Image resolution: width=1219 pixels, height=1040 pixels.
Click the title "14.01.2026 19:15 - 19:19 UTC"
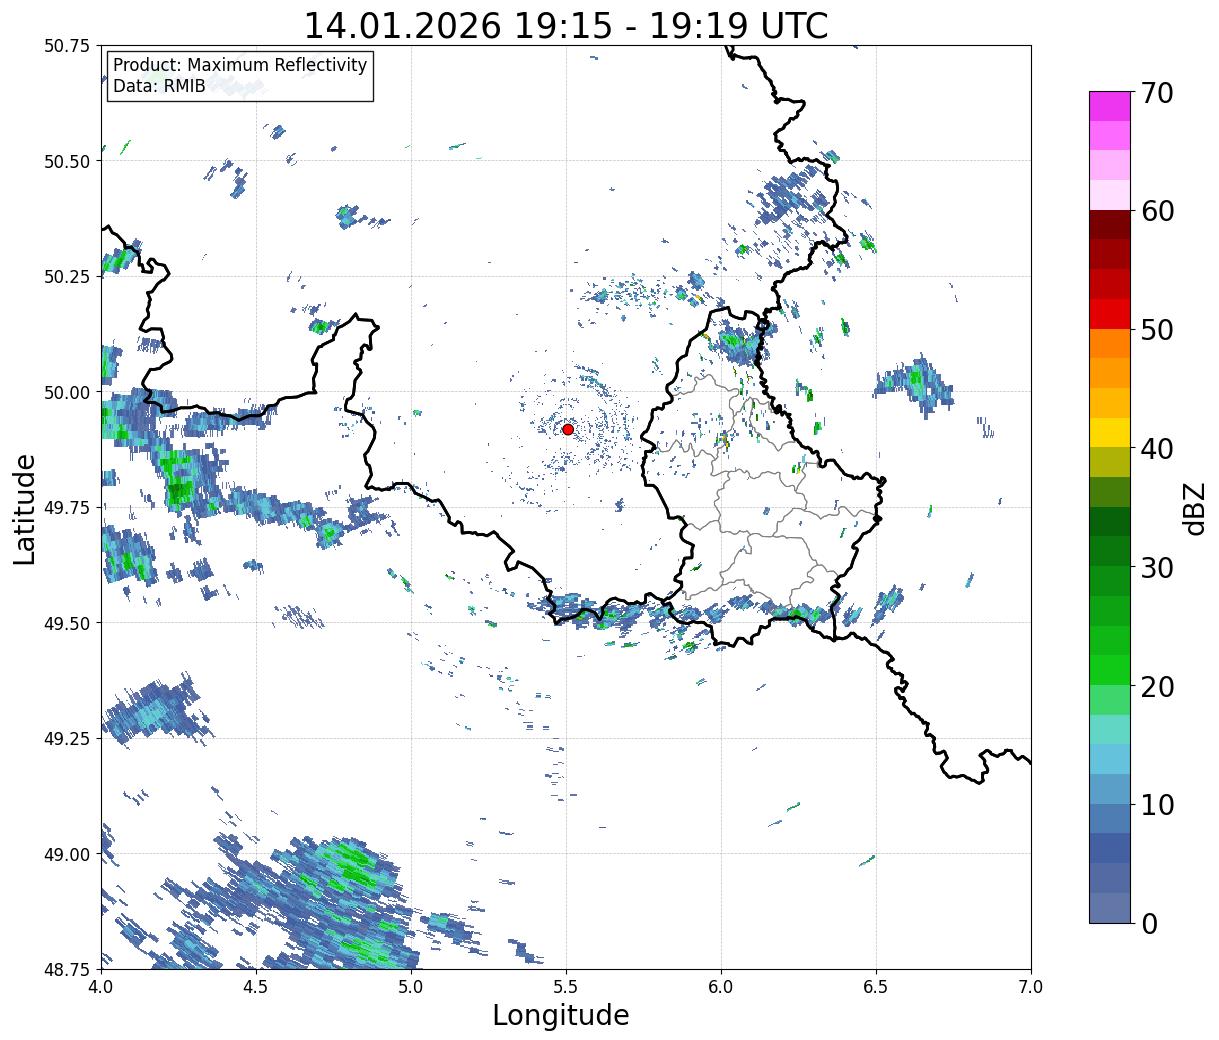566,25
